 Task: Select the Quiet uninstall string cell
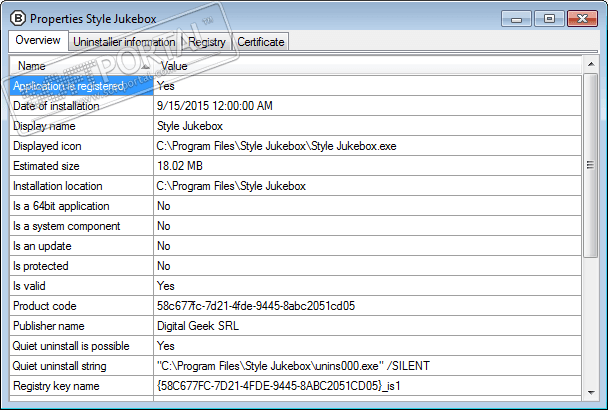point(81,366)
